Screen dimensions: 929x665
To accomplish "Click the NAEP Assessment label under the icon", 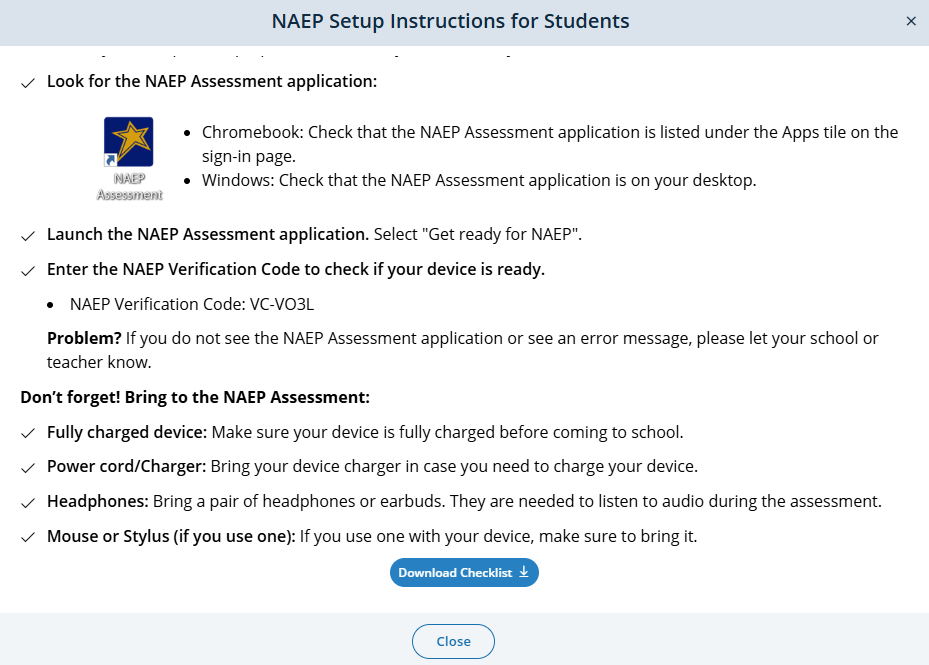I will (129, 186).
